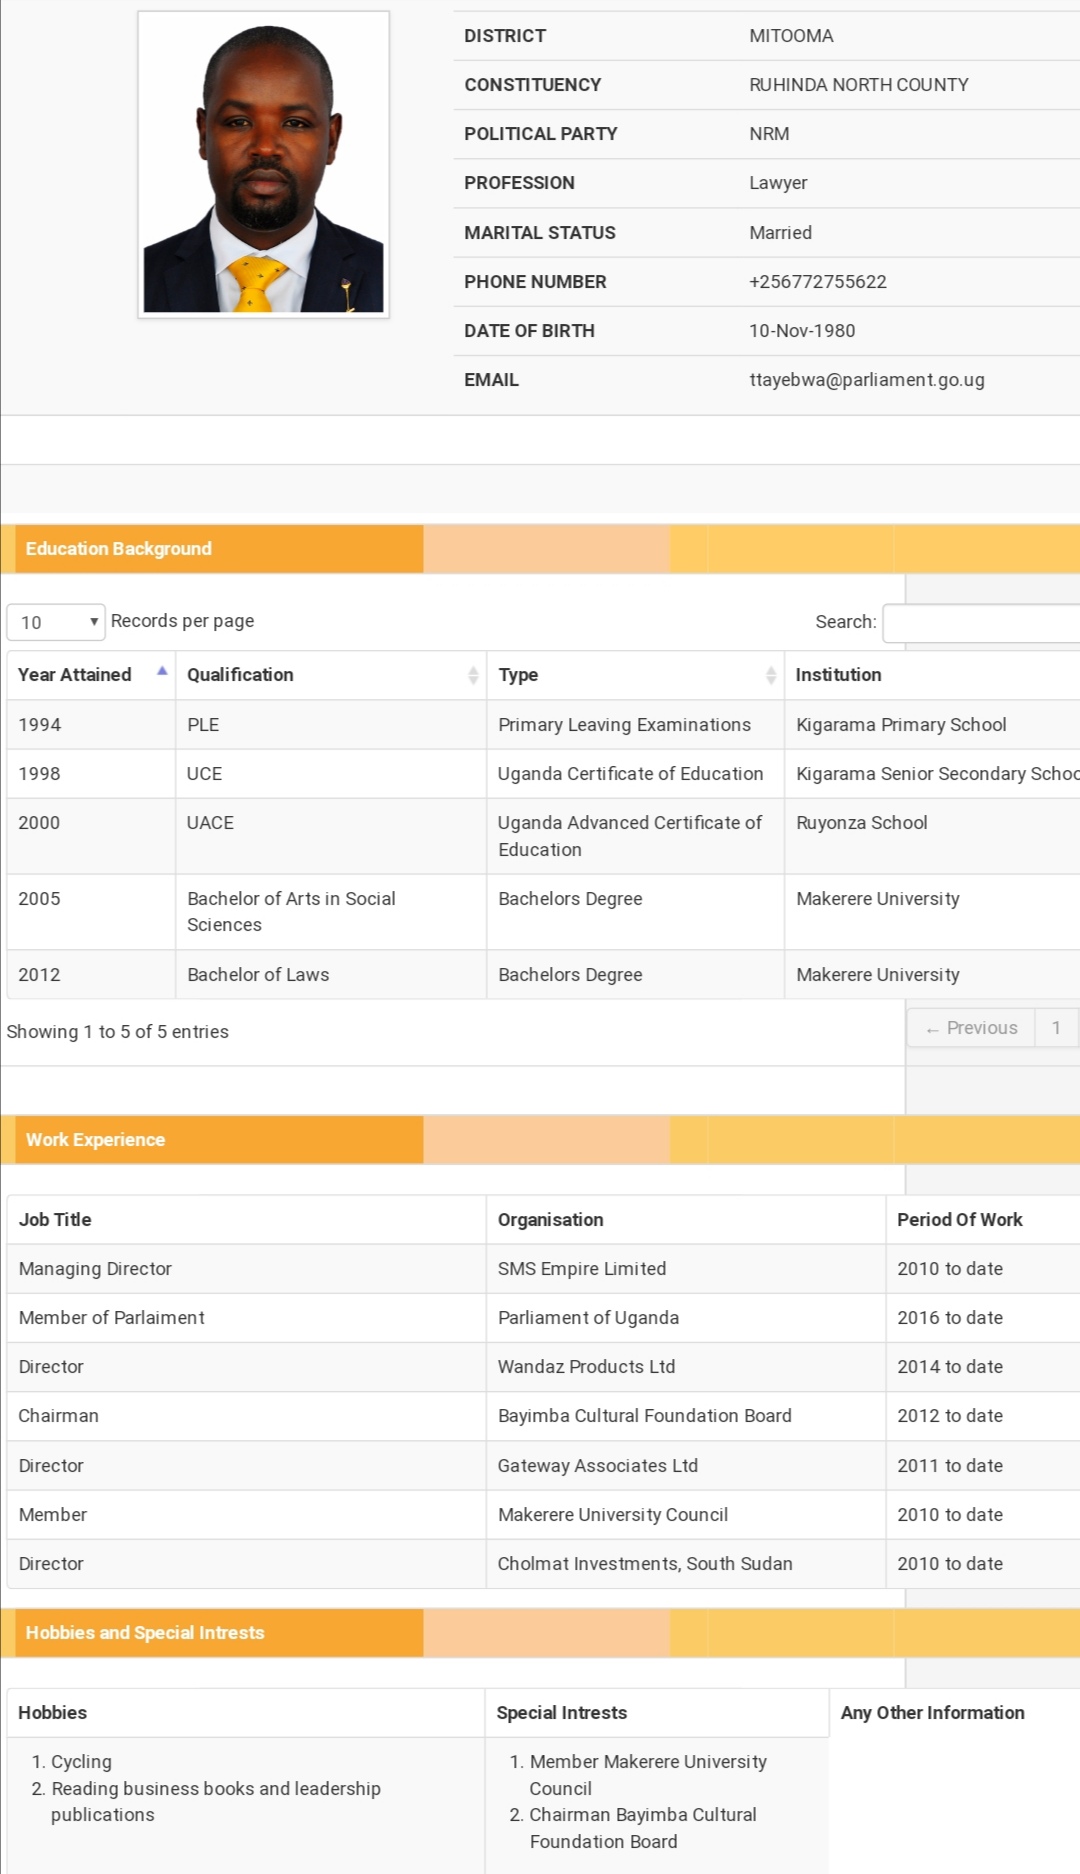The width and height of the screenshot is (1080, 1874).
Task: Click the email ttayebwa@parliament.go.ug
Action: [867, 380]
